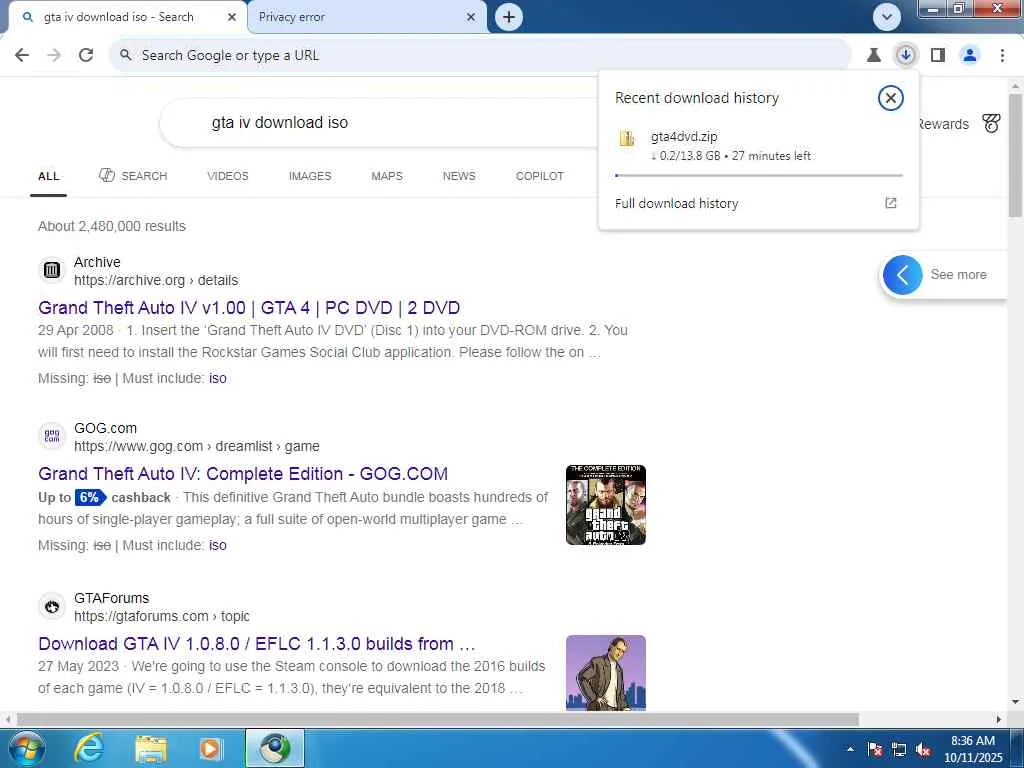Click the GOG.com site favicon
This screenshot has height=768, width=1024.
tap(52, 436)
